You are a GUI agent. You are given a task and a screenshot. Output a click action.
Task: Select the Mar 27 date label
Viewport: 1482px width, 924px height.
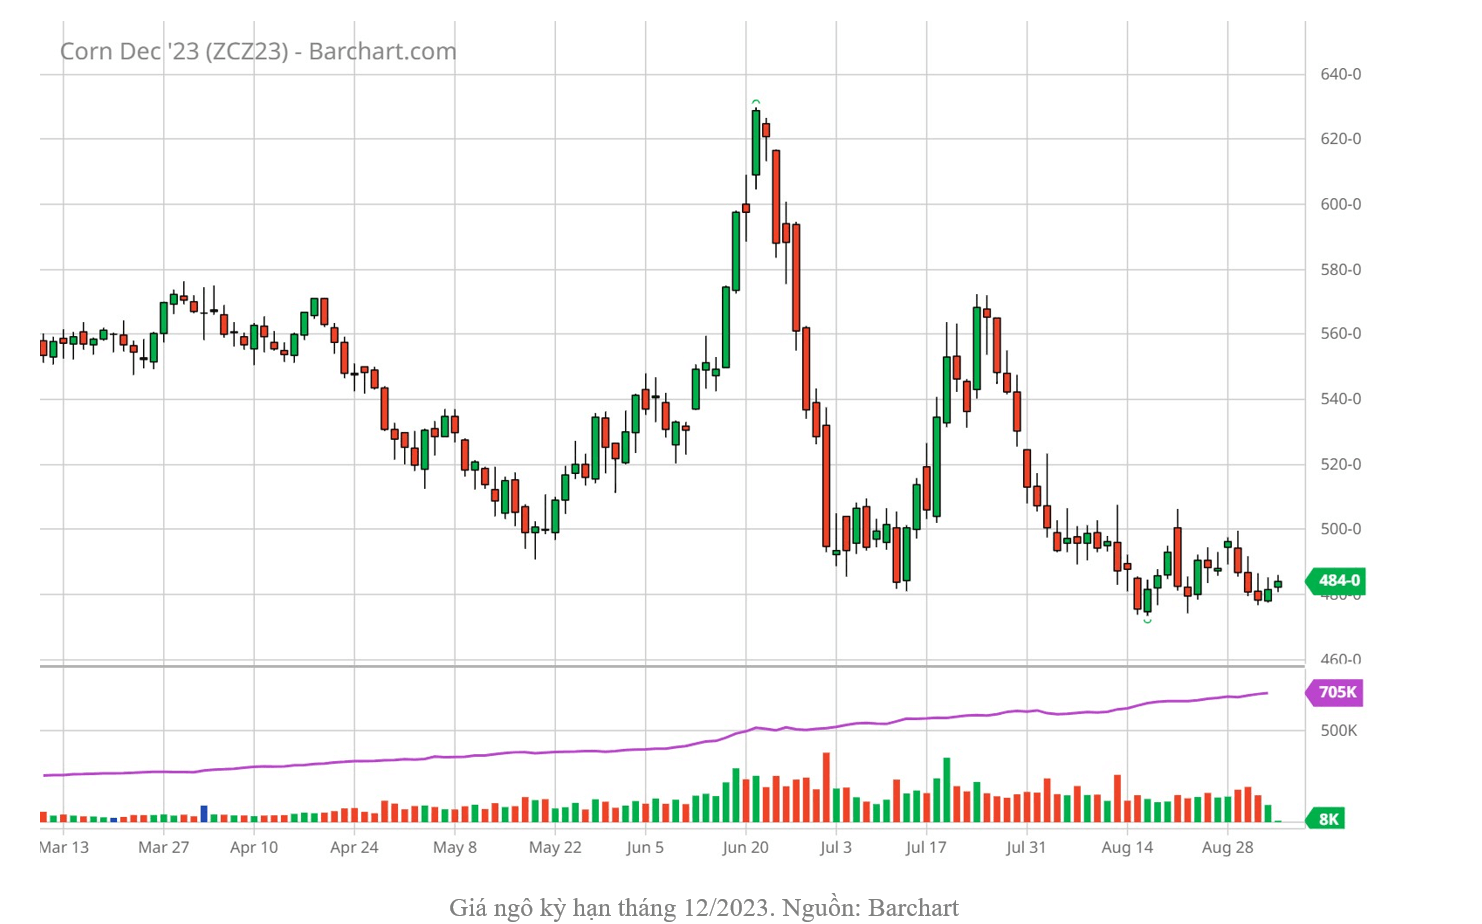pyautogui.click(x=164, y=847)
